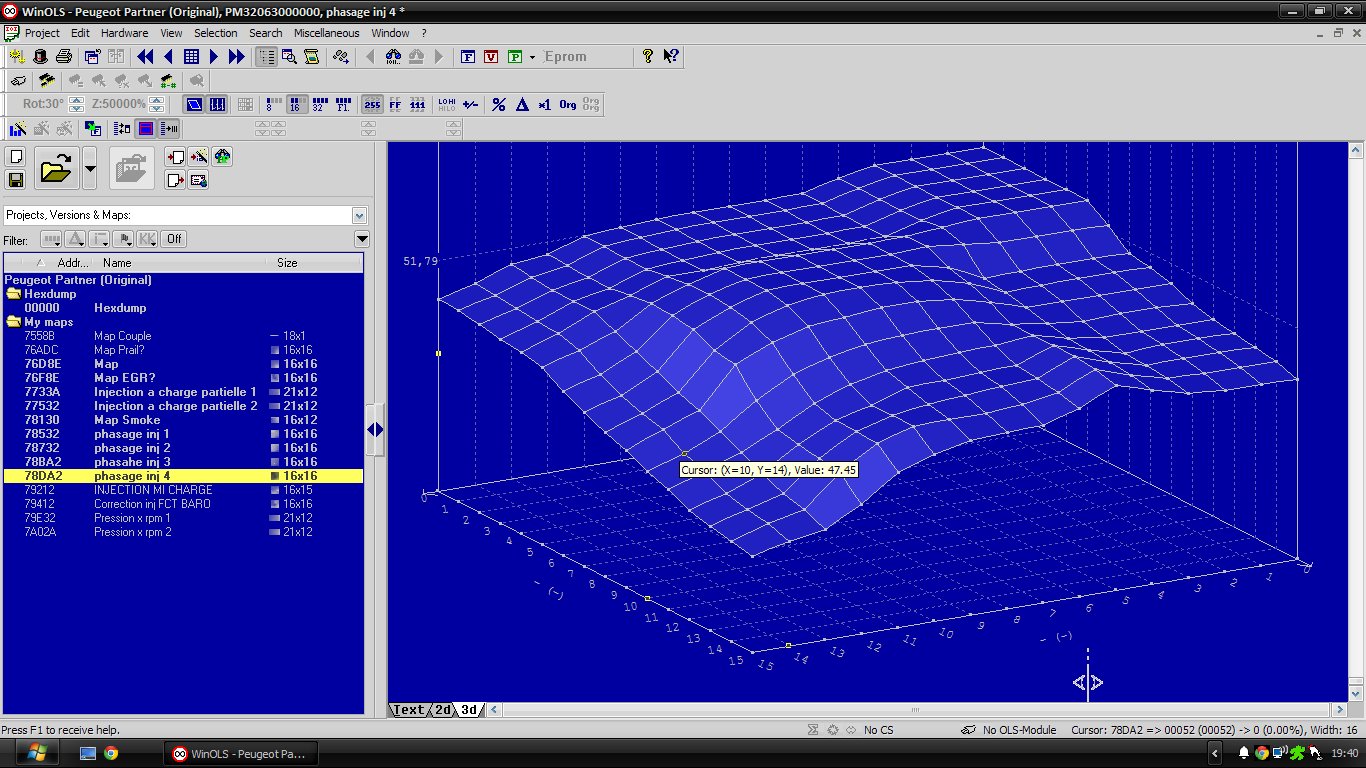Click the delta difference icon
The height and width of the screenshot is (768, 1366).
[x=521, y=105]
